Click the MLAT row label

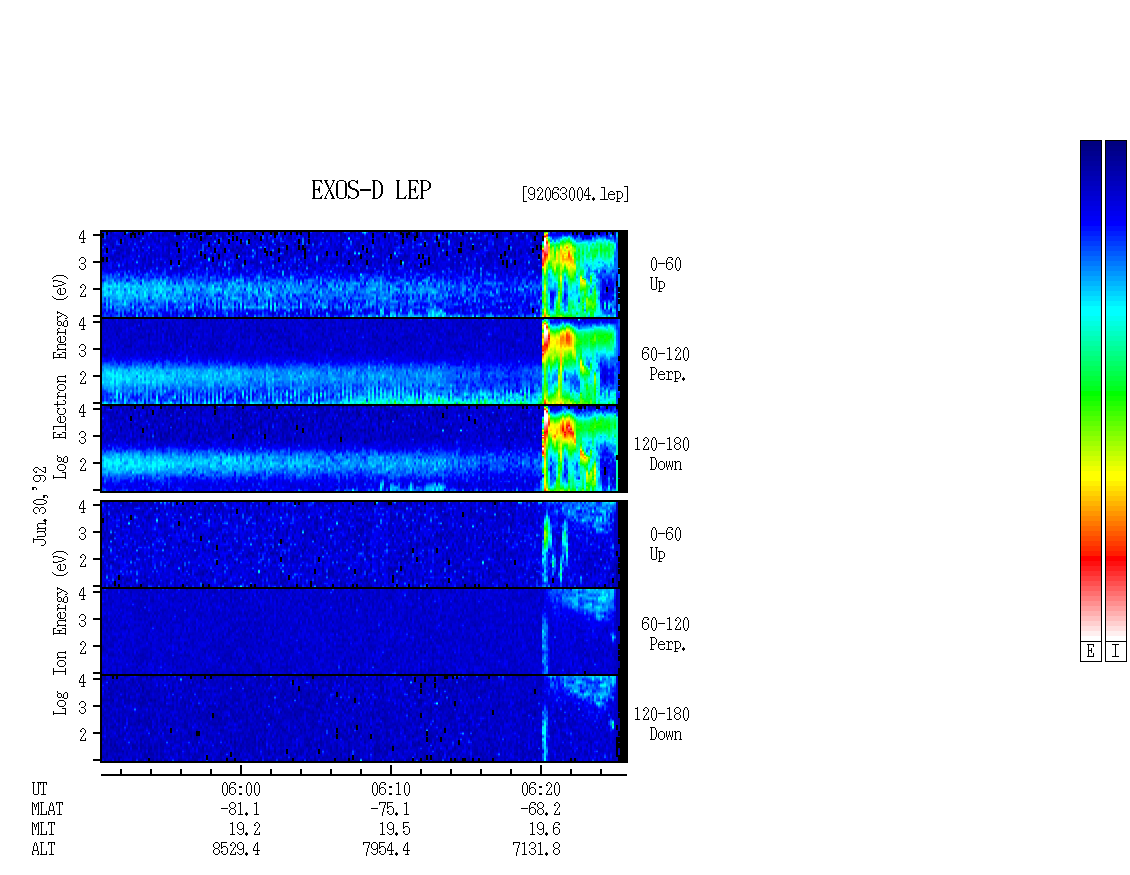47,809
